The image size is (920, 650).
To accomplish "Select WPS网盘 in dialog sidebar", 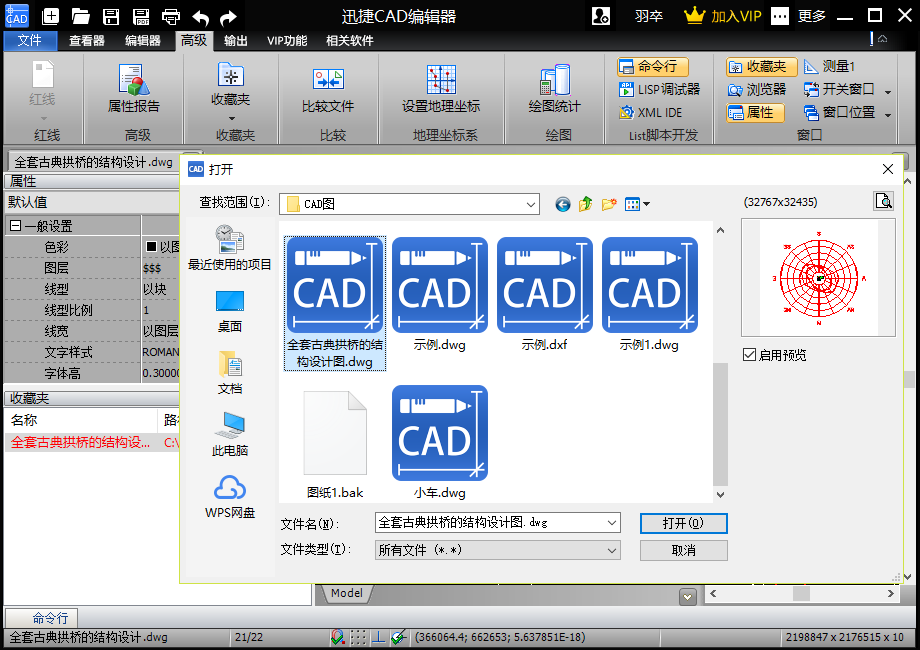I will [x=229, y=497].
